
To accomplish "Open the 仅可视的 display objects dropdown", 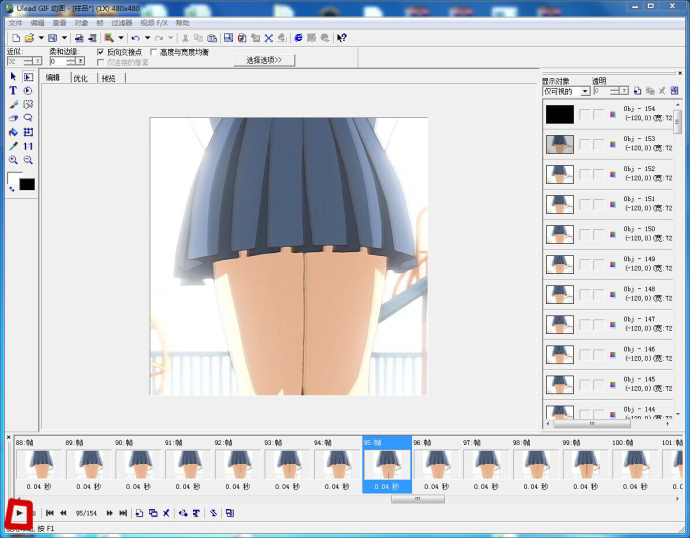I will click(x=584, y=91).
